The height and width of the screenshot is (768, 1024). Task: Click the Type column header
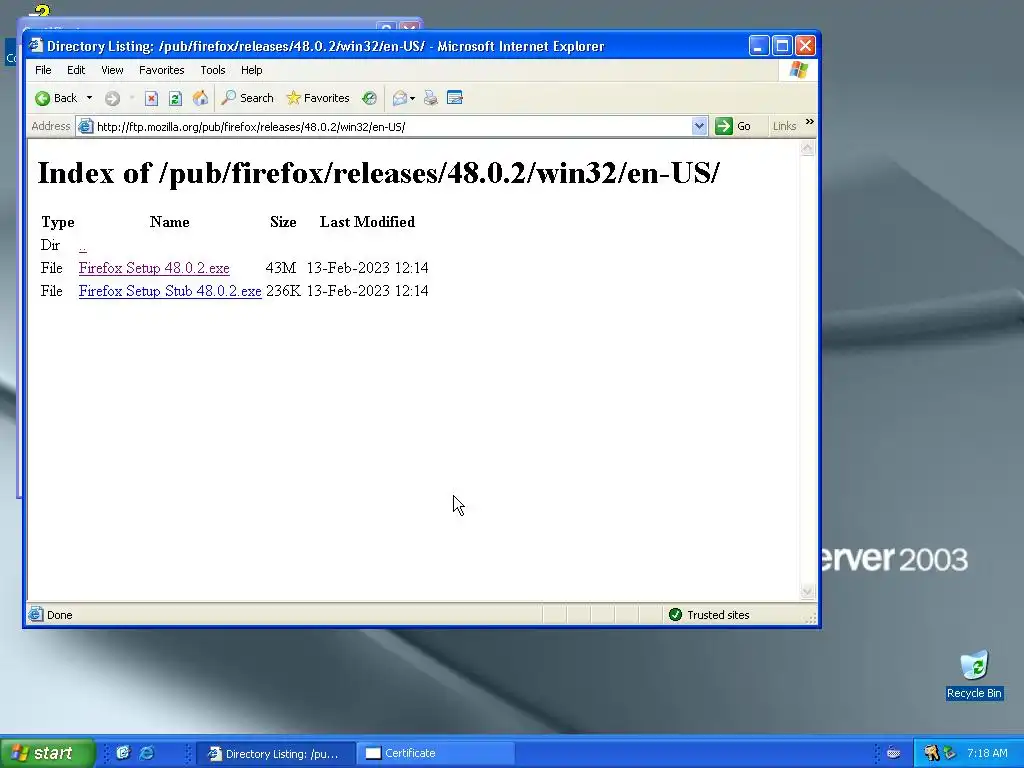pyautogui.click(x=57, y=222)
